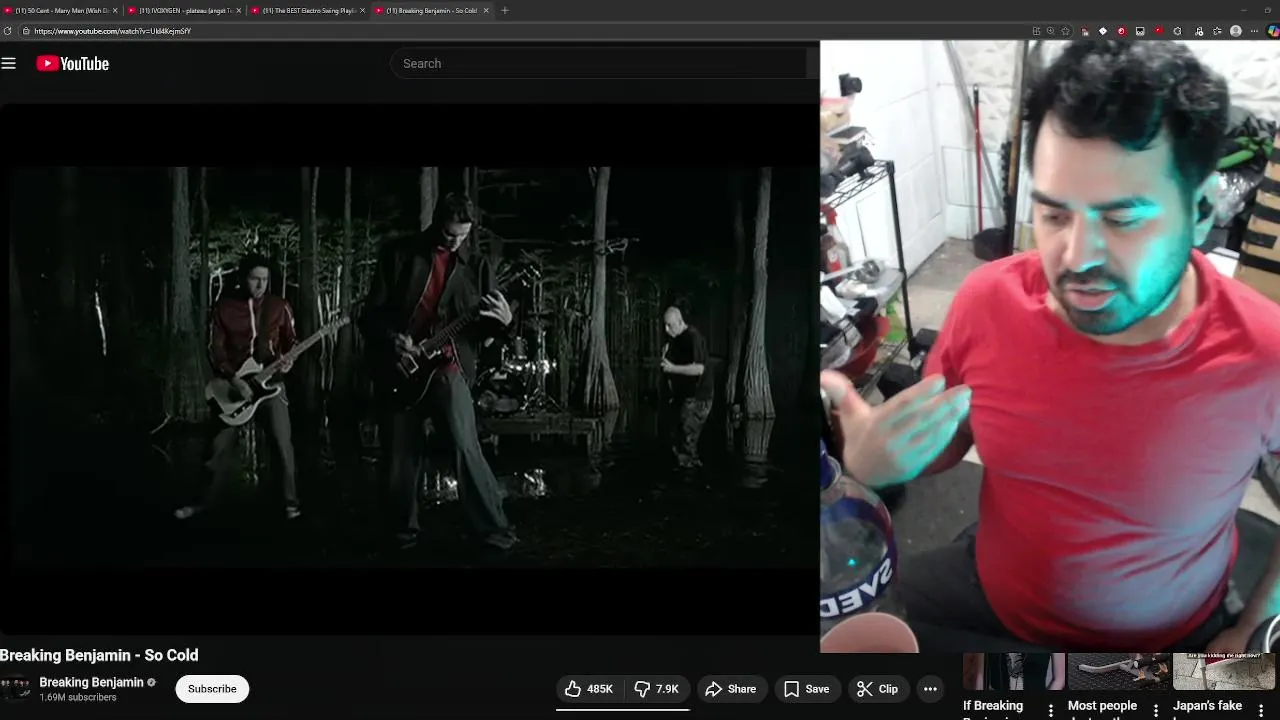This screenshot has height=720, width=1280.
Task: Click the zoom magnifier icon in address bar
Action: point(1050,31)
